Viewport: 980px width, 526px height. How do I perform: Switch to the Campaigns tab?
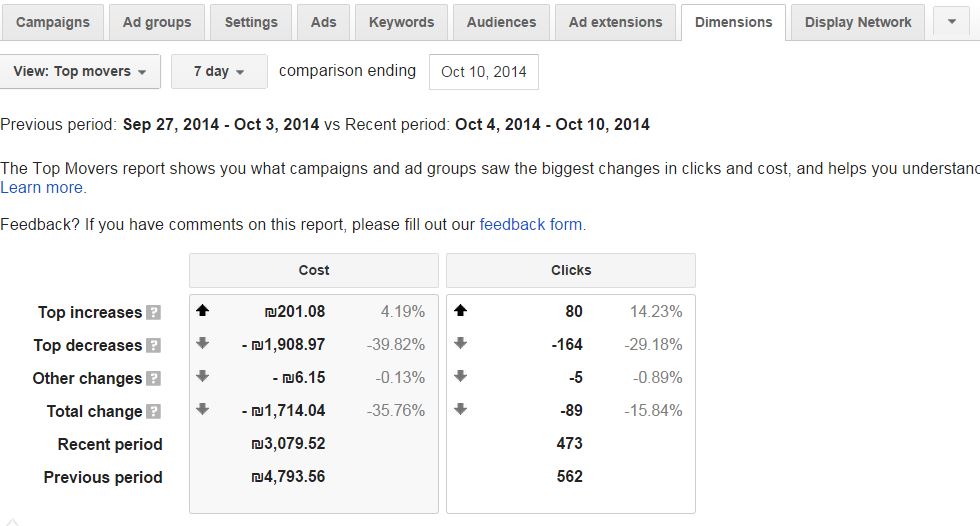tap(52, 22)
